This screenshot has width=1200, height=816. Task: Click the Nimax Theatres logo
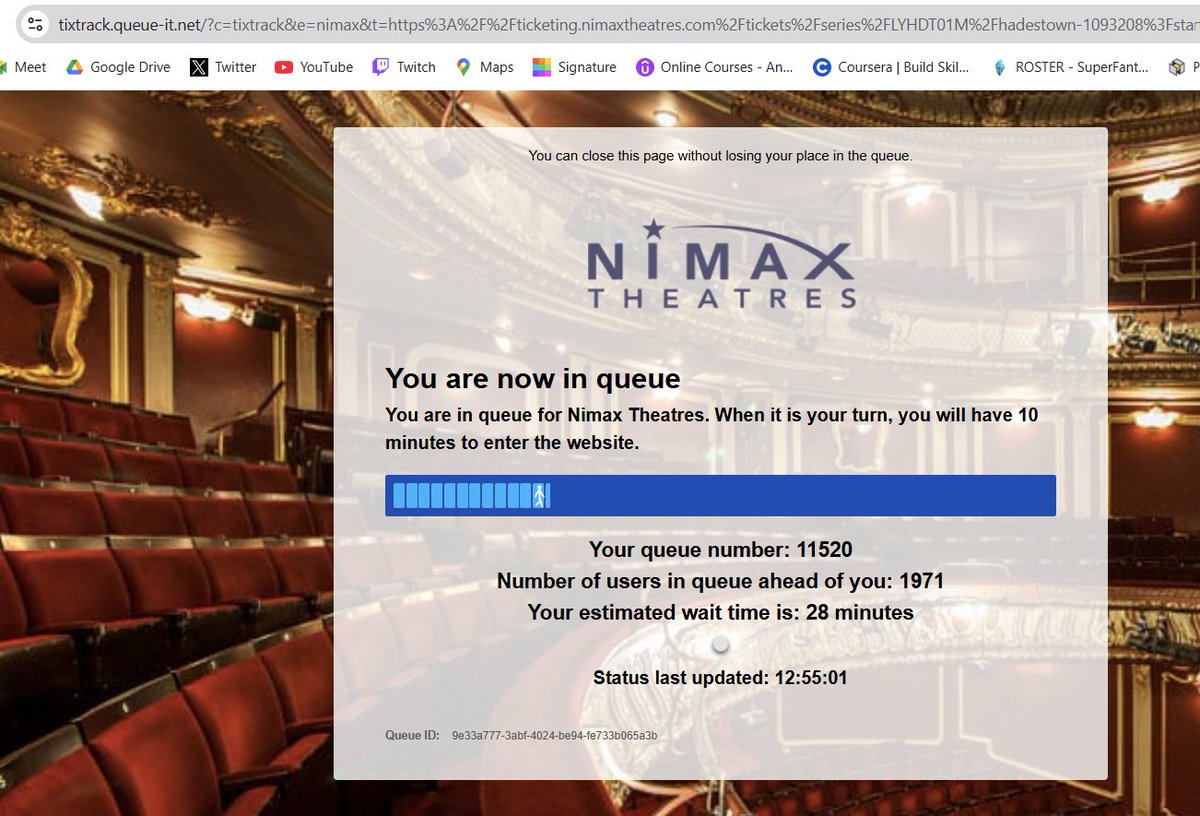(721, 265)
